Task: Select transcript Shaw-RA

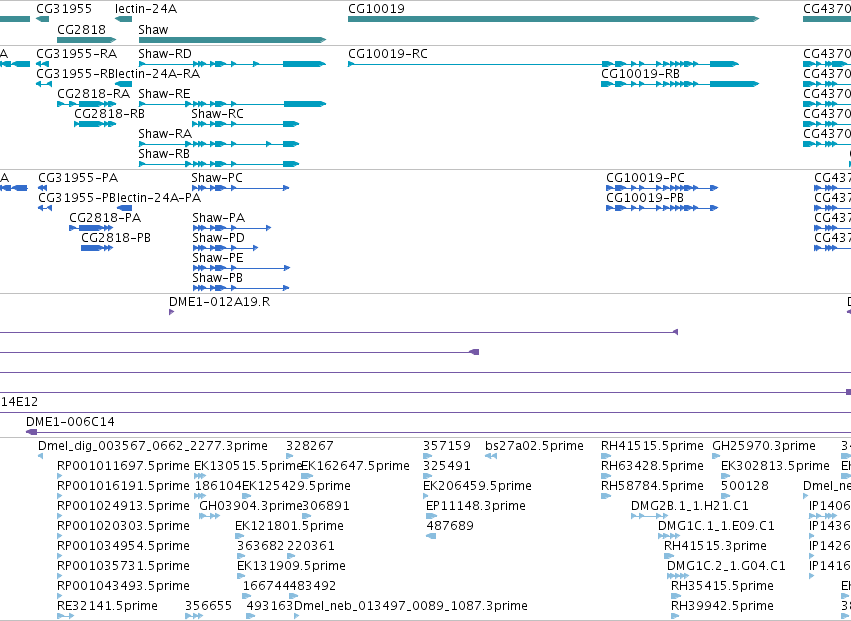Action: pos(219,144)
